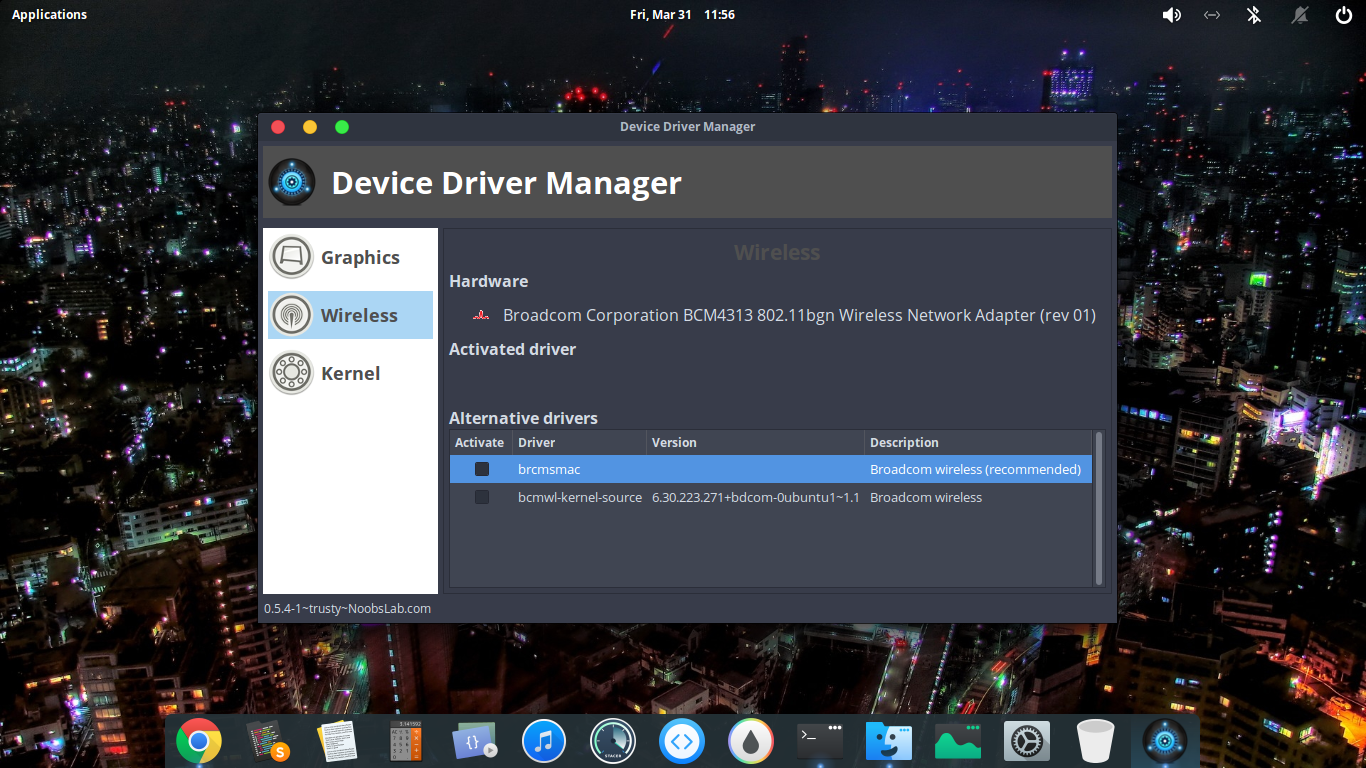Open the Stacer app from dock

[613, 741]
